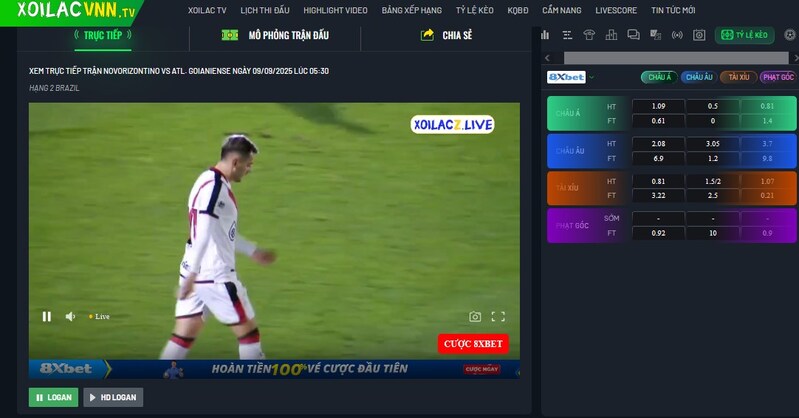Screen dimensions: 799x418
Task: Enter fullscreen video mode
Action: [x=498, y=317]
